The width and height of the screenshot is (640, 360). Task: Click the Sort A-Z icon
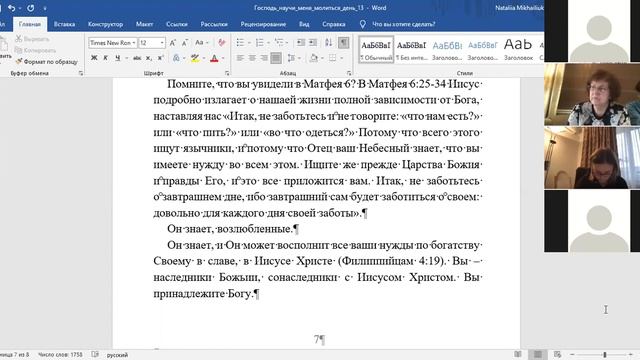[x=328, y=42]
